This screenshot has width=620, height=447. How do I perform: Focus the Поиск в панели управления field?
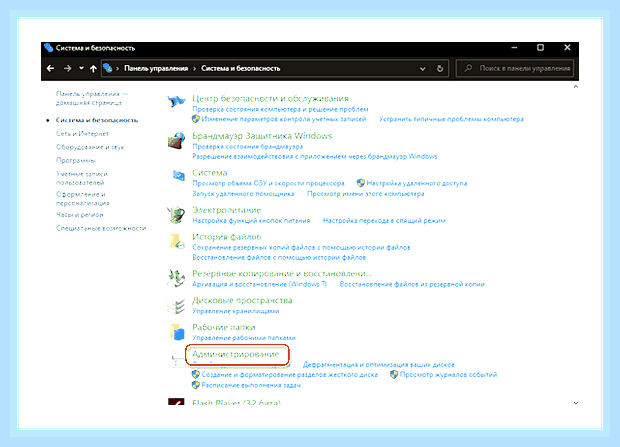[x=514, y=68]
